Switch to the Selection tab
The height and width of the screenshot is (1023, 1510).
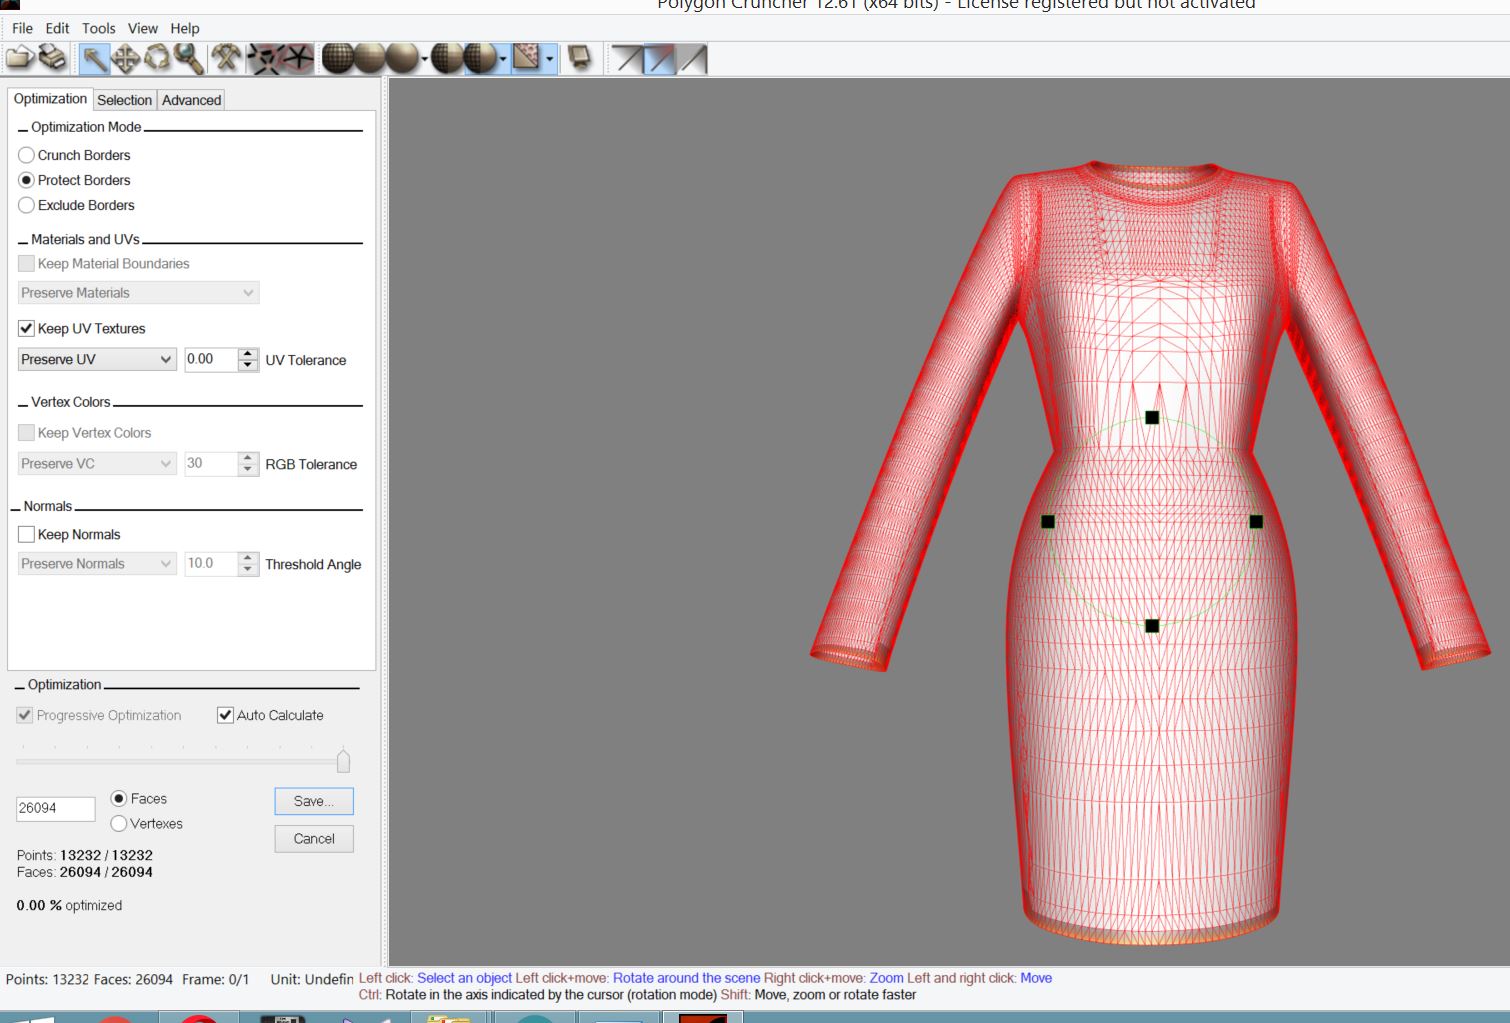(124, 100)
